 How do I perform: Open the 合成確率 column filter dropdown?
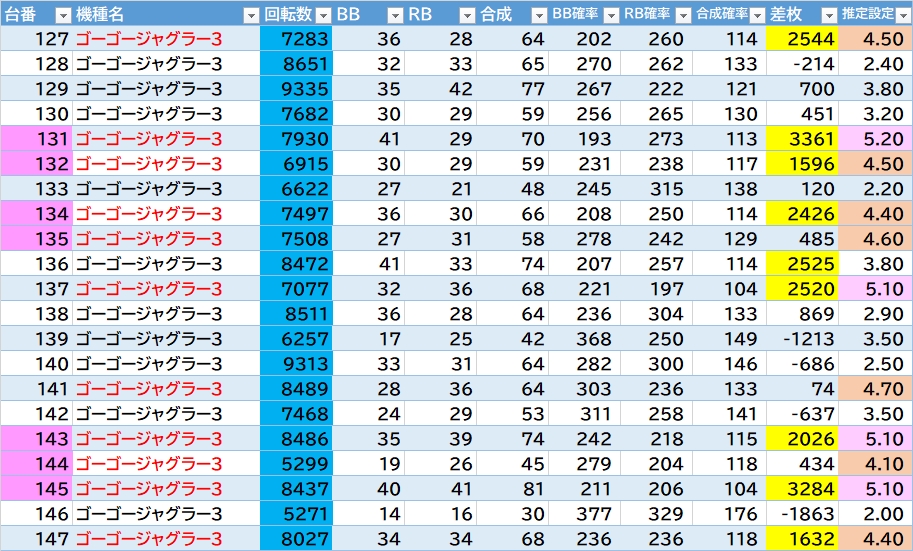click(757, 15)
